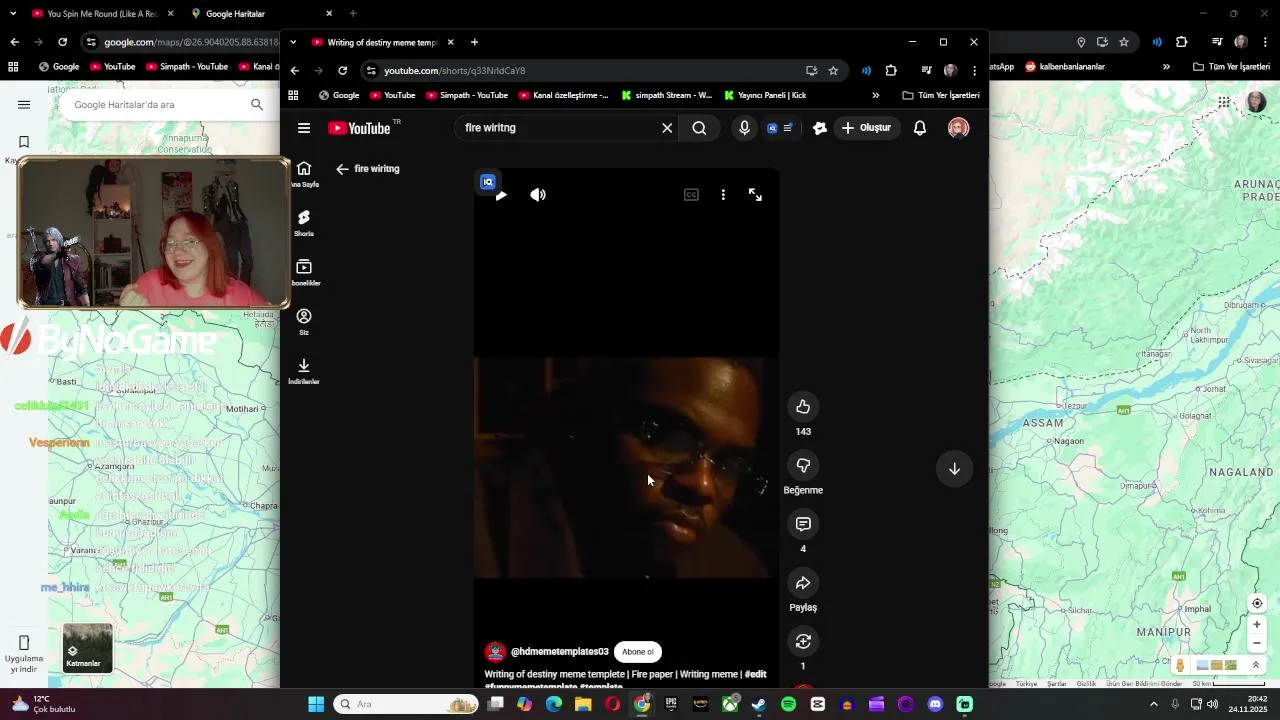The width and height of the screenshot is (1280, 720).
Task: Expand hidden bookmarks chevron in YouTube window
Action: (876, 95)
